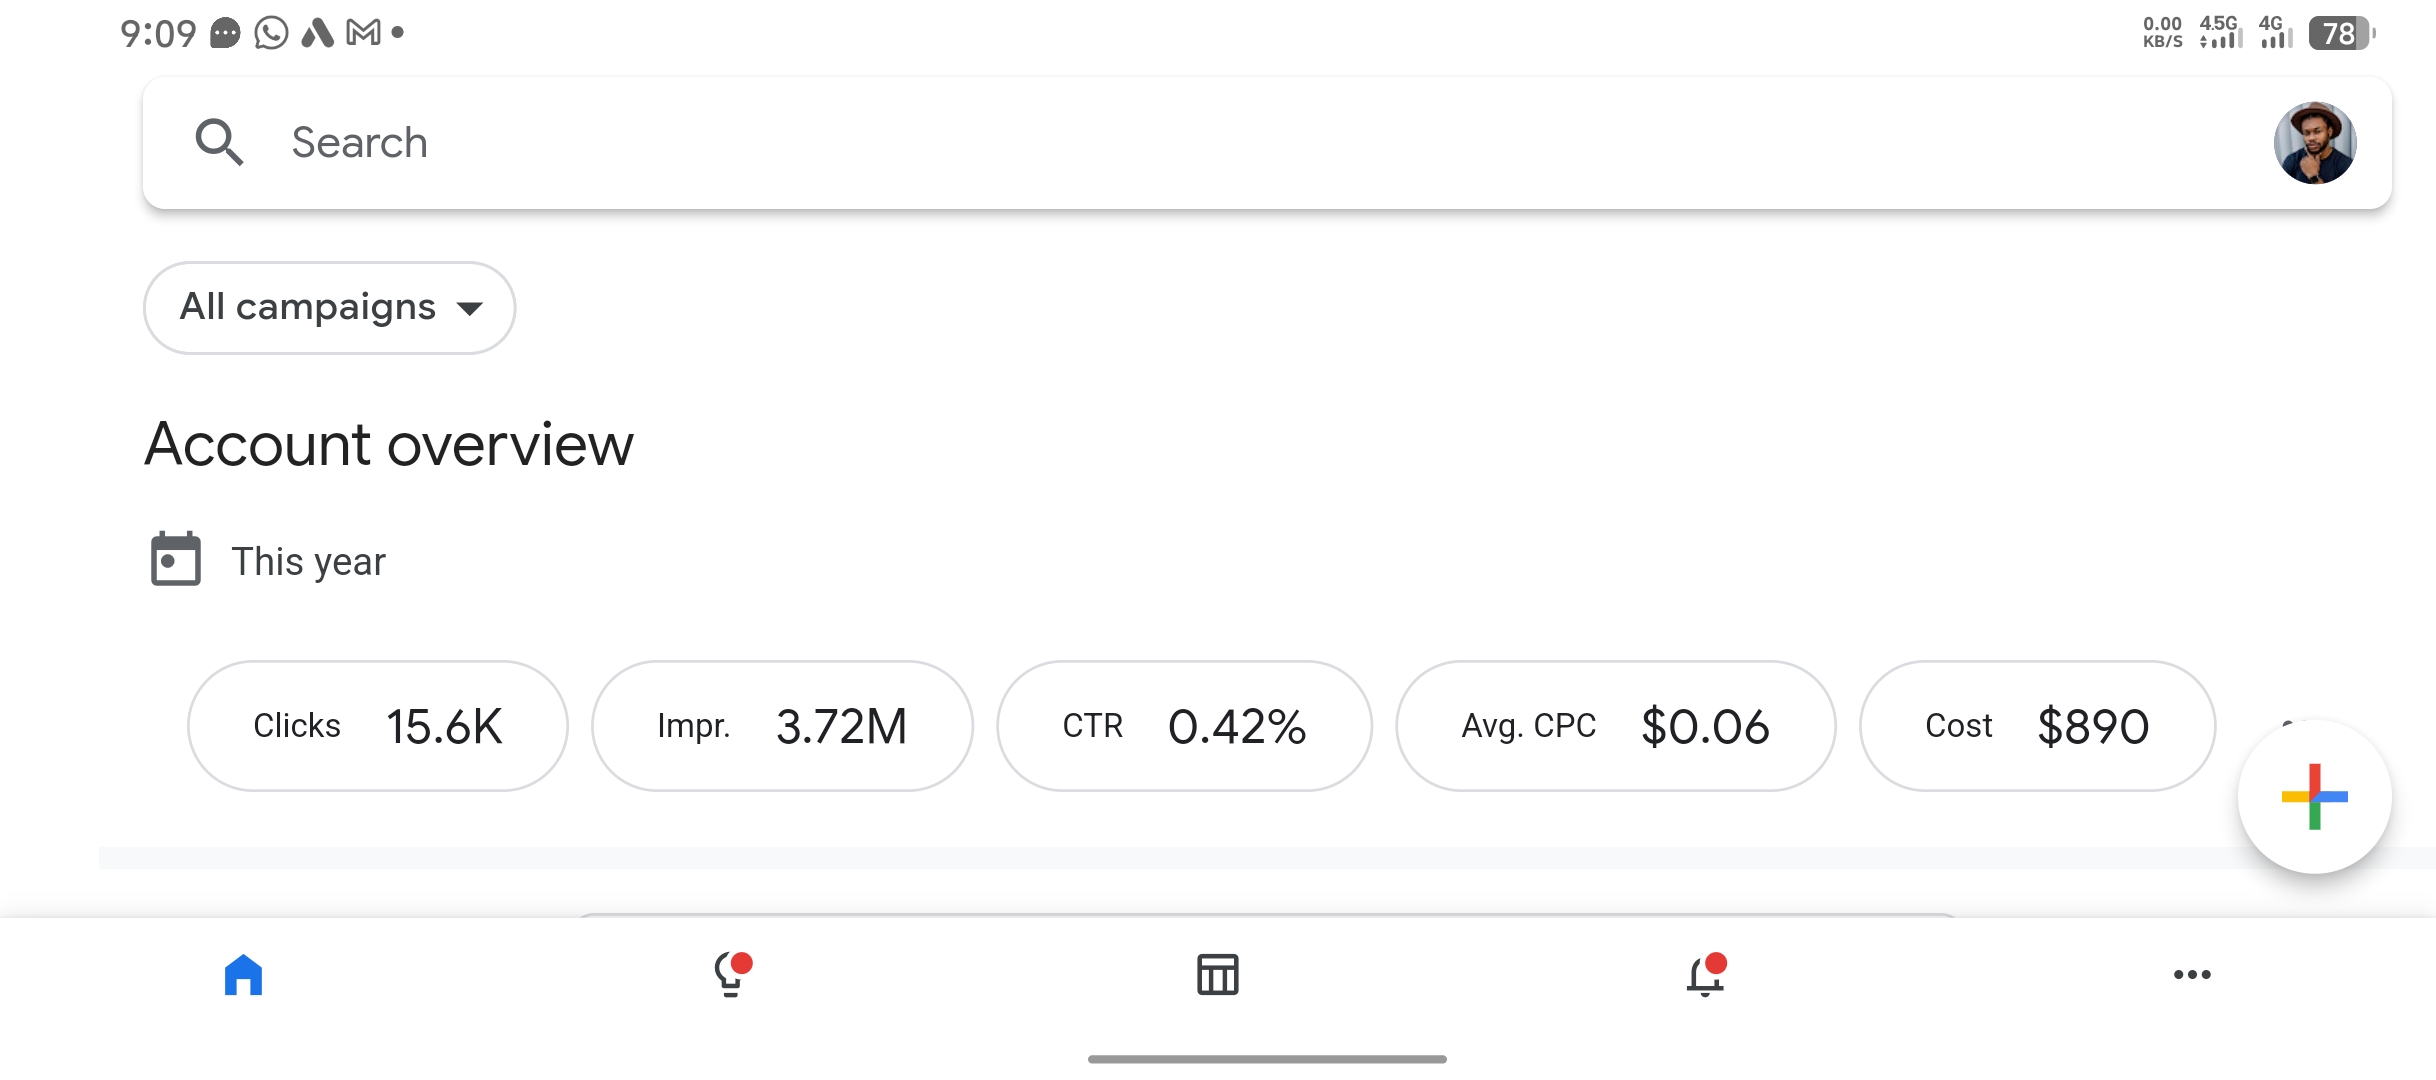
Task: Open the profile avatar picture
Action: (2314, 142)
